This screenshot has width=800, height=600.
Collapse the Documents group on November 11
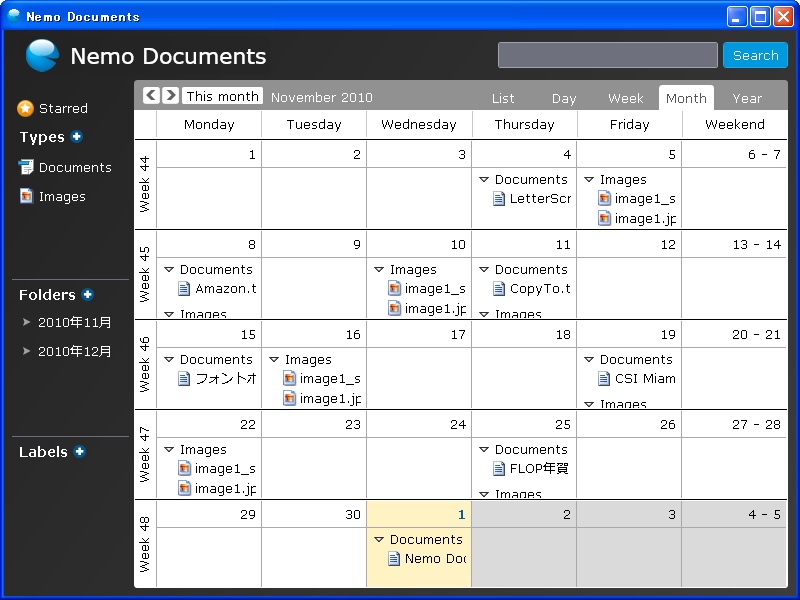tap(484, 269)
